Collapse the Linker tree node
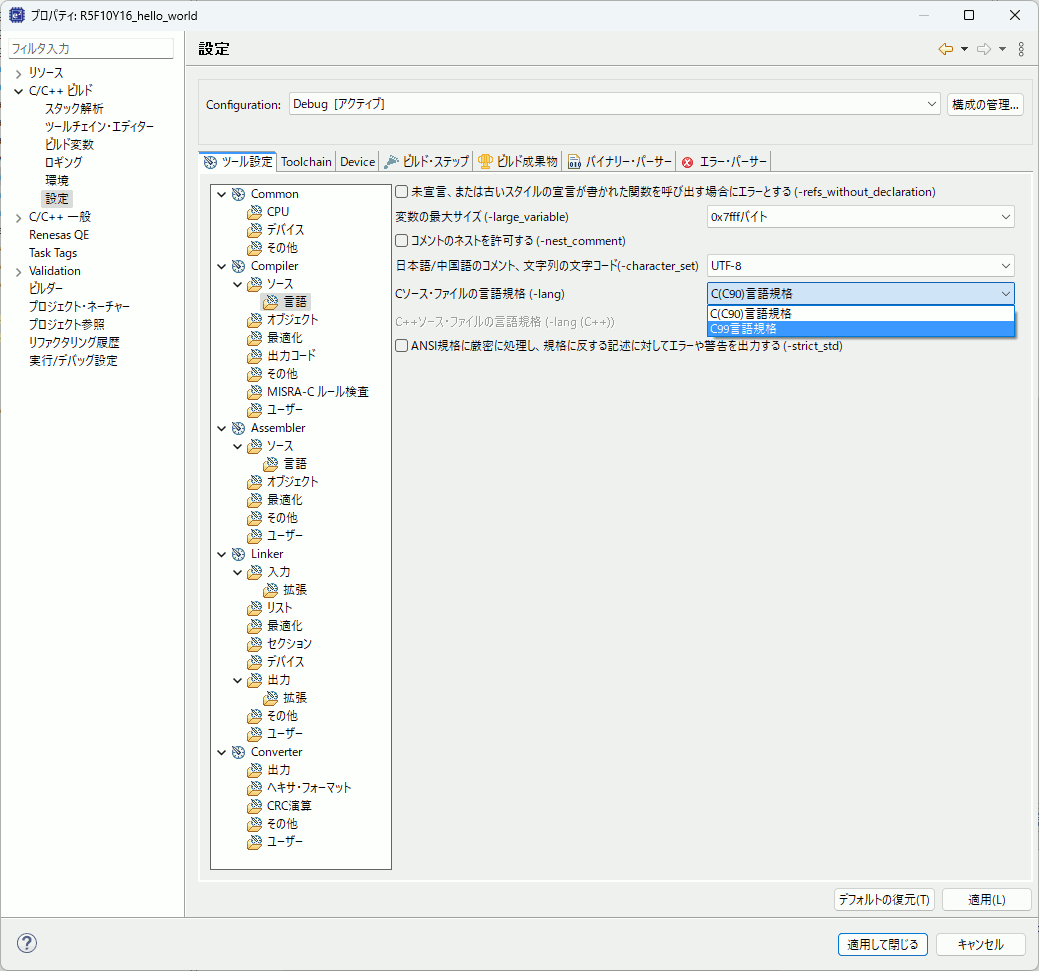 click(221, 554)
